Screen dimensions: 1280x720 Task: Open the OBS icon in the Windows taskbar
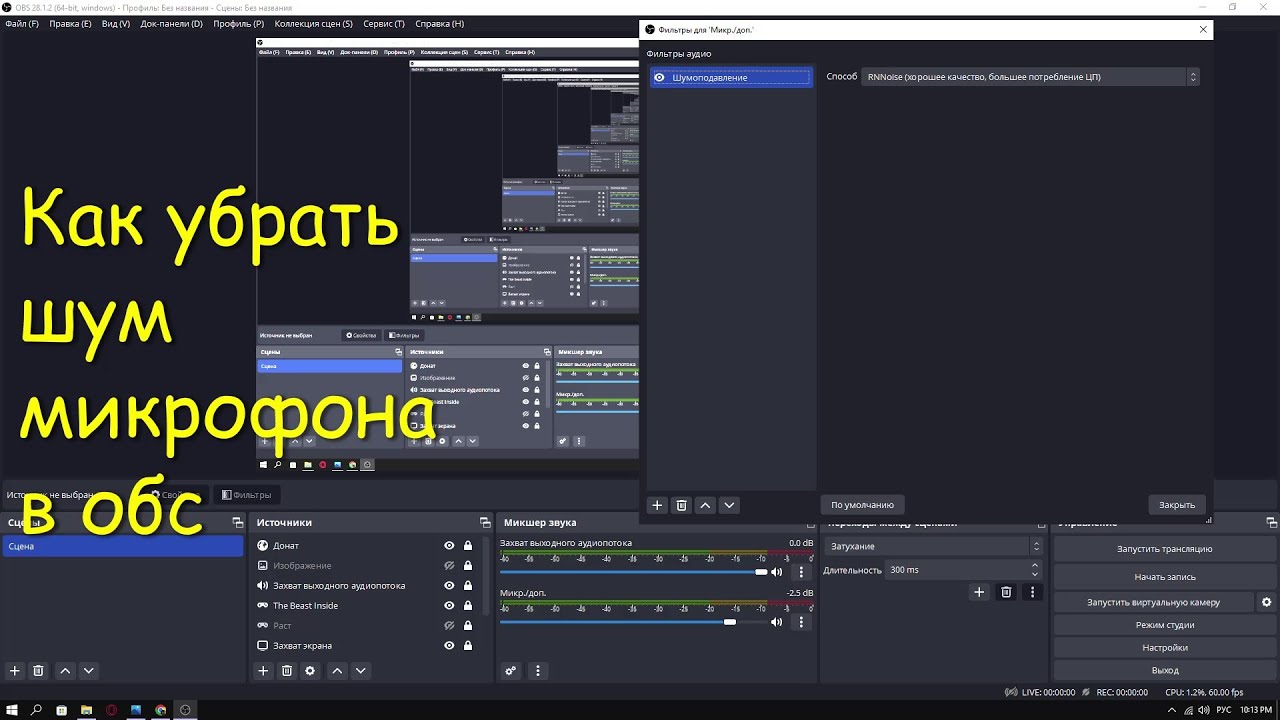coord(185,710)
